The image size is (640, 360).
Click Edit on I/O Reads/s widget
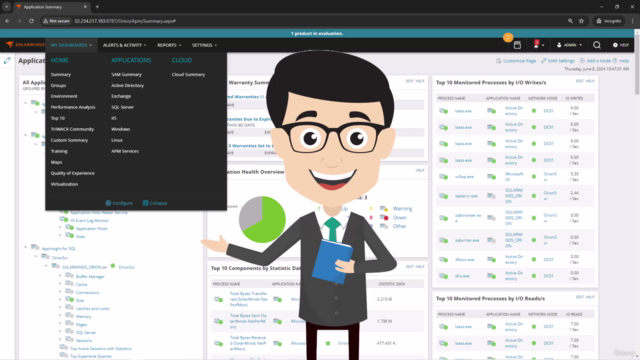(x=580, y=297)
